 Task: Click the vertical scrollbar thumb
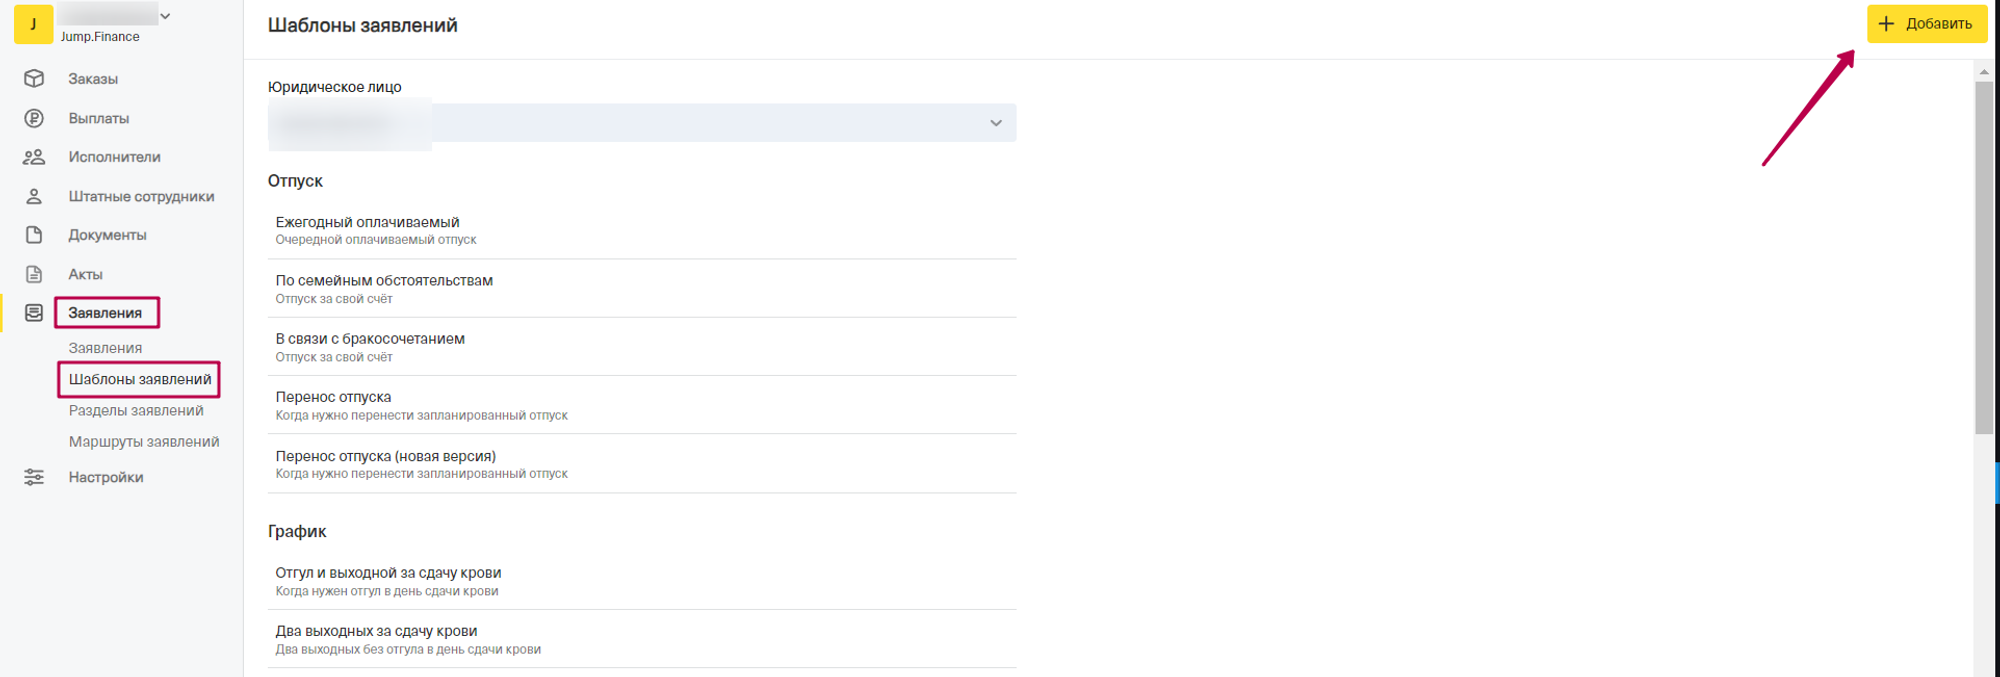(x=1984, y=258)
